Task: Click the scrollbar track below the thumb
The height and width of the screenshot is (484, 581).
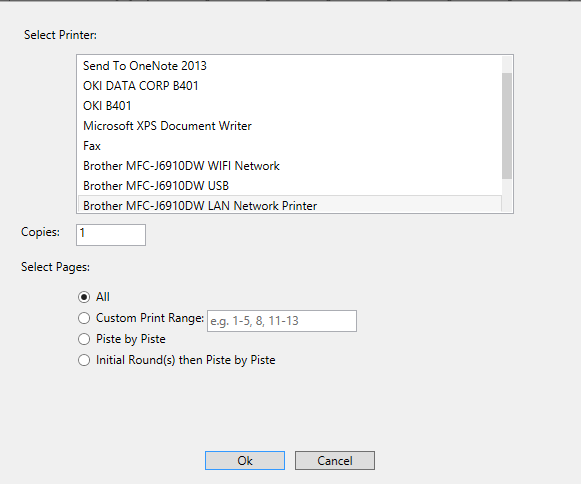Action: pos(507,195)
